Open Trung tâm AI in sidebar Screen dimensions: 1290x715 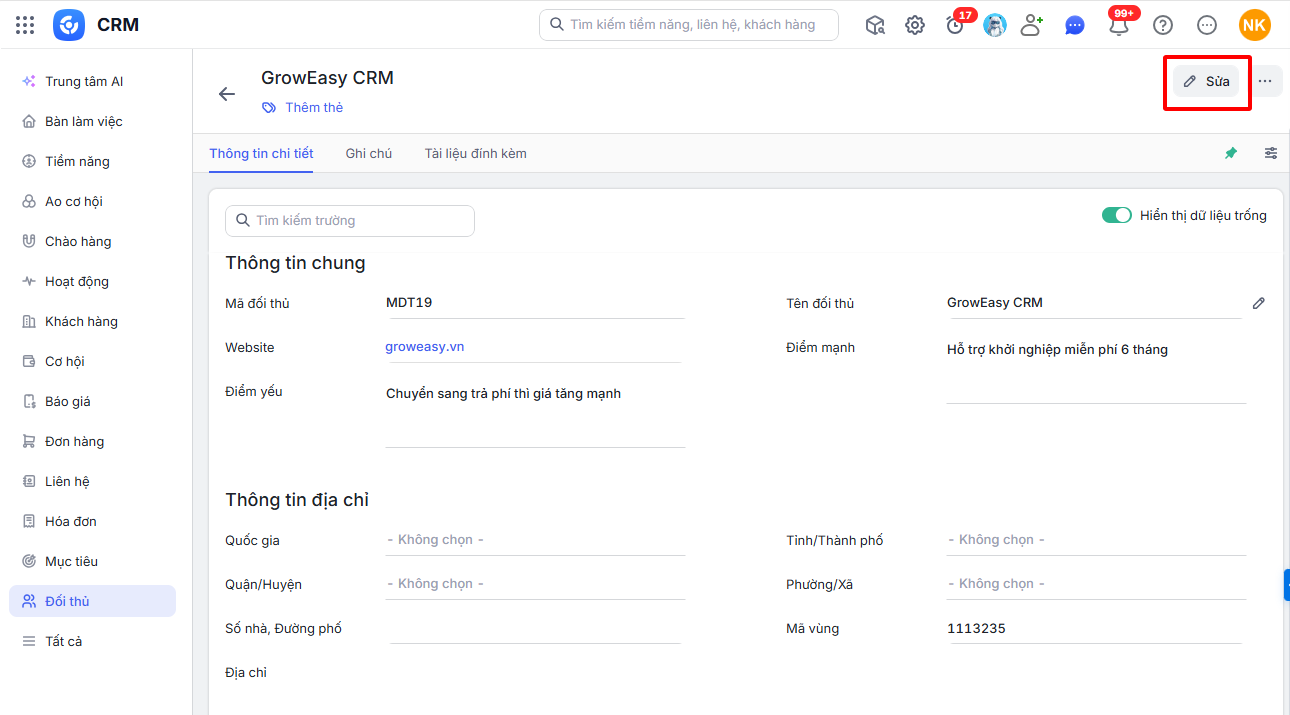pyautogui.click(x=92, y=81)
